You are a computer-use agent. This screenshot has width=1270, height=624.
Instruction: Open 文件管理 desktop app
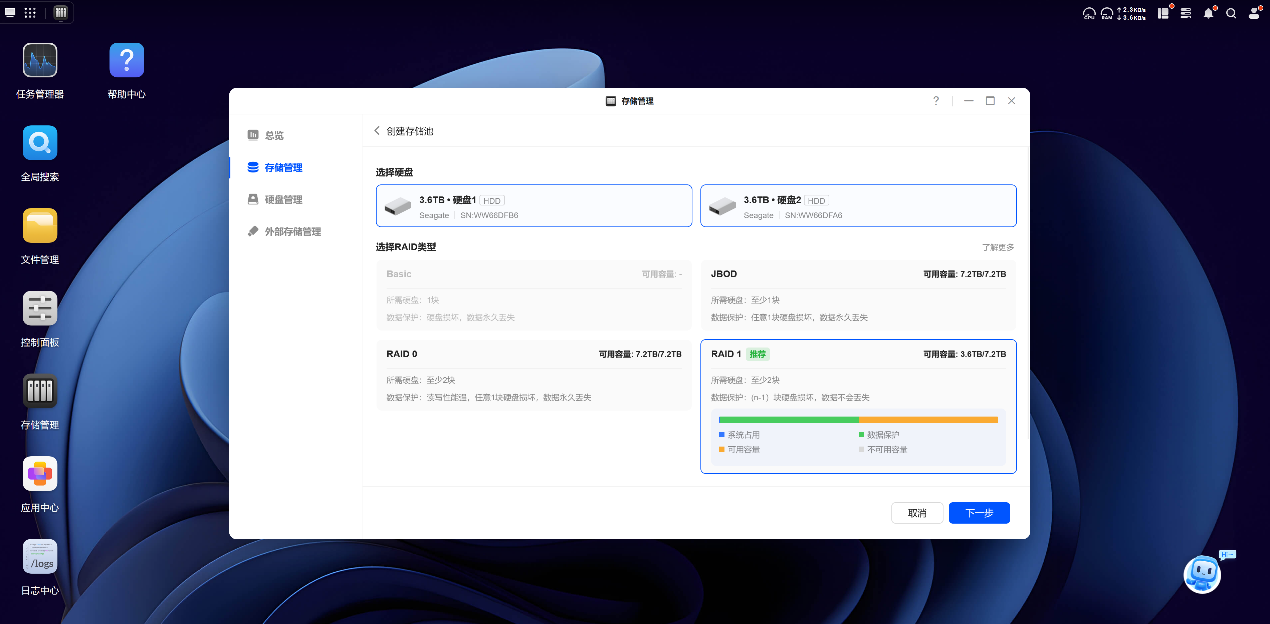point(40,227)
